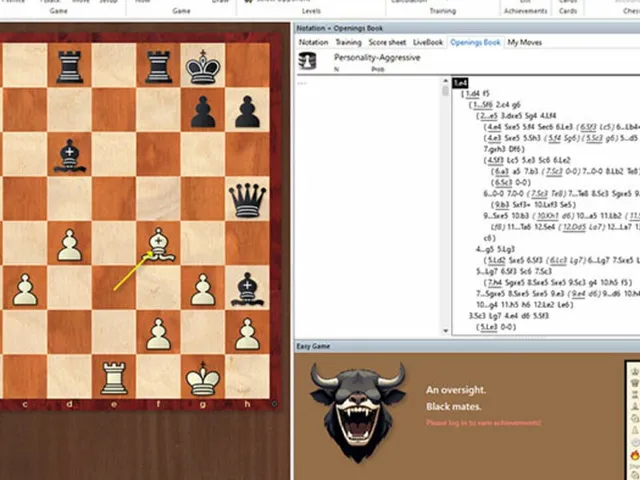
Task: Click the book list scroll-down arrow
Action: pos(445,331)
